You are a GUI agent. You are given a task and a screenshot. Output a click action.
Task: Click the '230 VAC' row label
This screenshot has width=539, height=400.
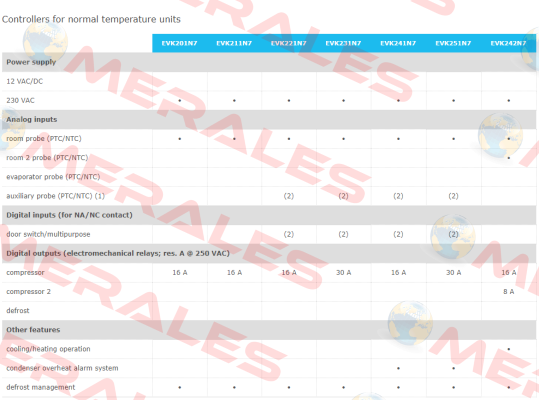click(21, 101)
